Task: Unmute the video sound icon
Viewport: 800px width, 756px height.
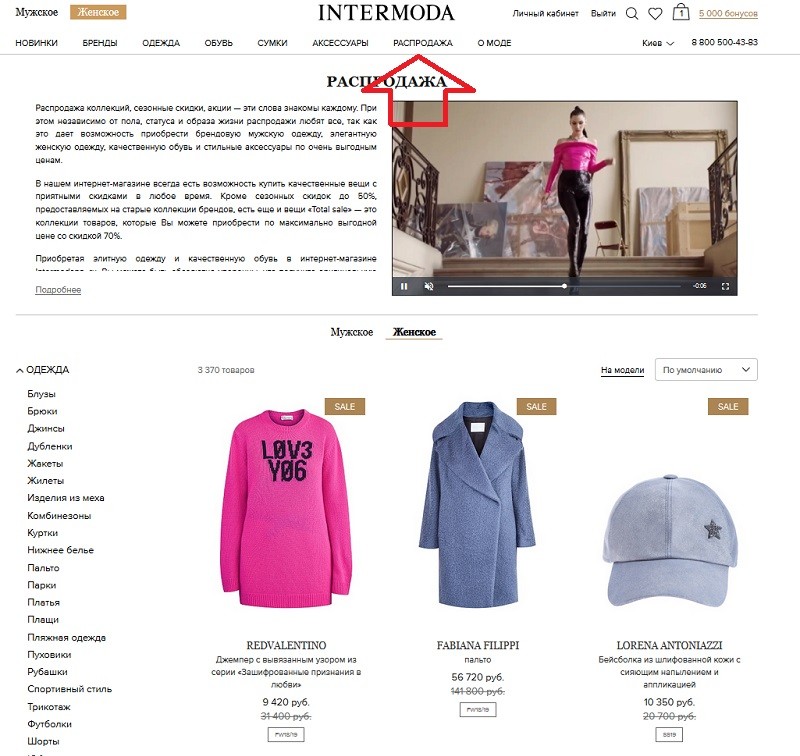Action: click(429, 286)
